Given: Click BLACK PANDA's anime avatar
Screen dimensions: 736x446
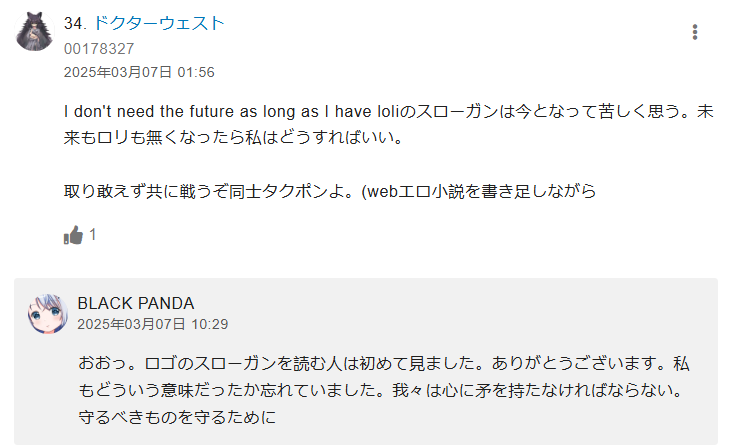Looking at the screenshot, I should click(48, 313).
